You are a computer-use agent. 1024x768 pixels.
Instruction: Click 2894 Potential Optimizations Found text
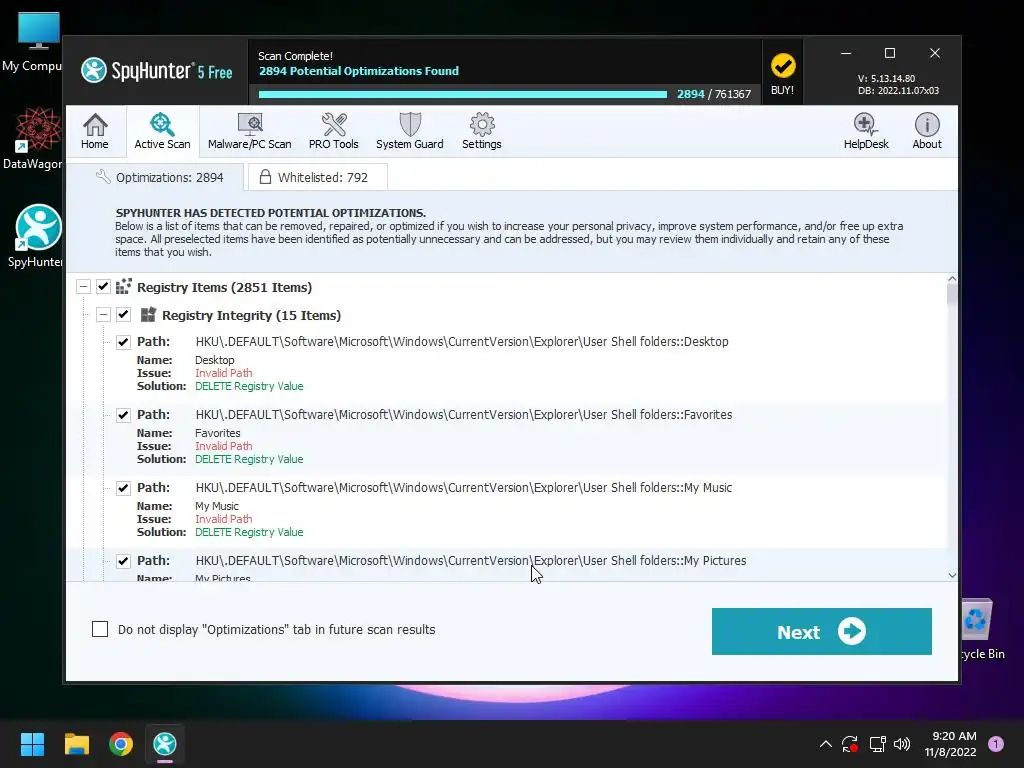click(359, 71)
